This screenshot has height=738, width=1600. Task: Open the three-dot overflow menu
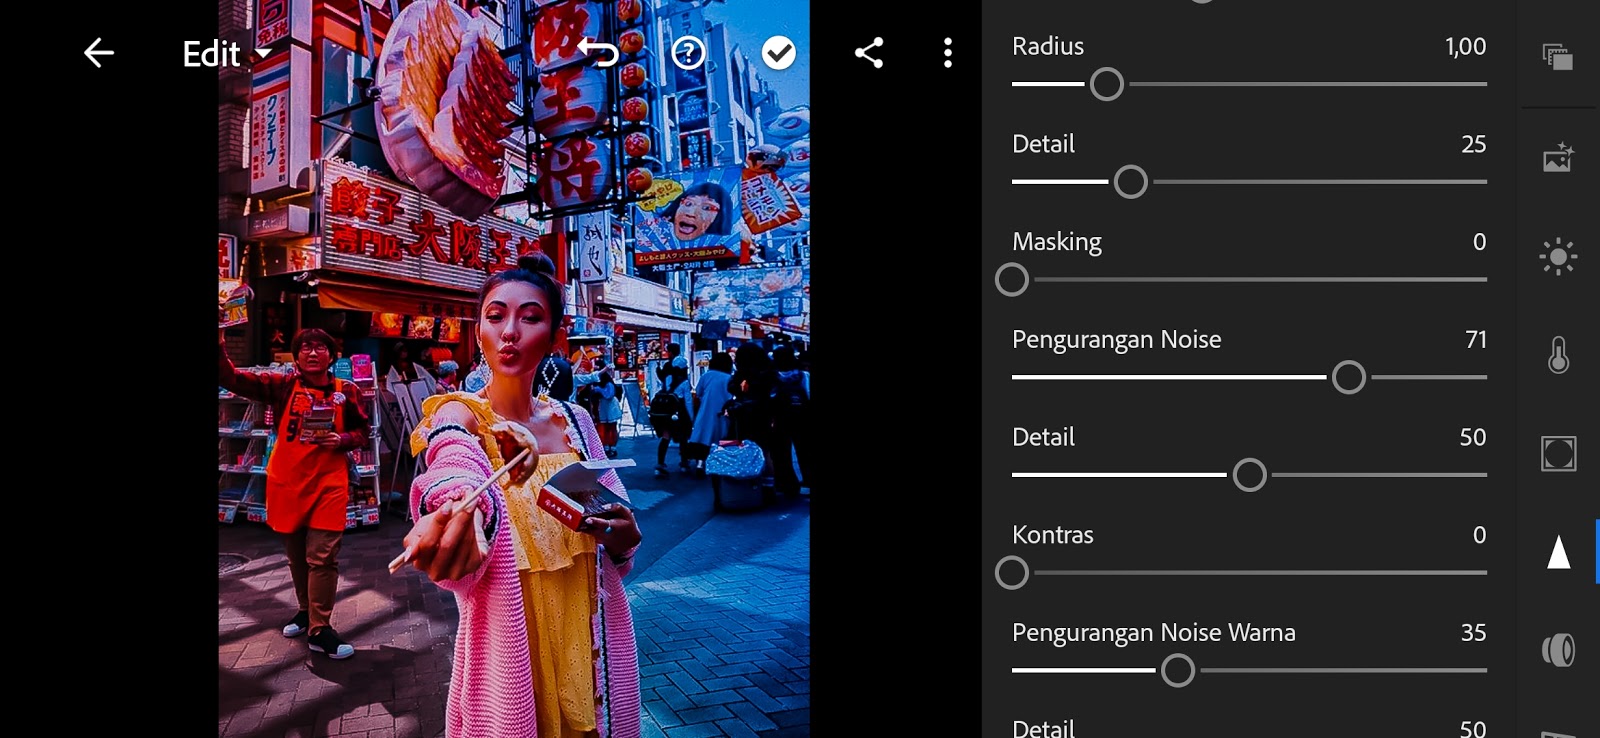pos(948,53)
